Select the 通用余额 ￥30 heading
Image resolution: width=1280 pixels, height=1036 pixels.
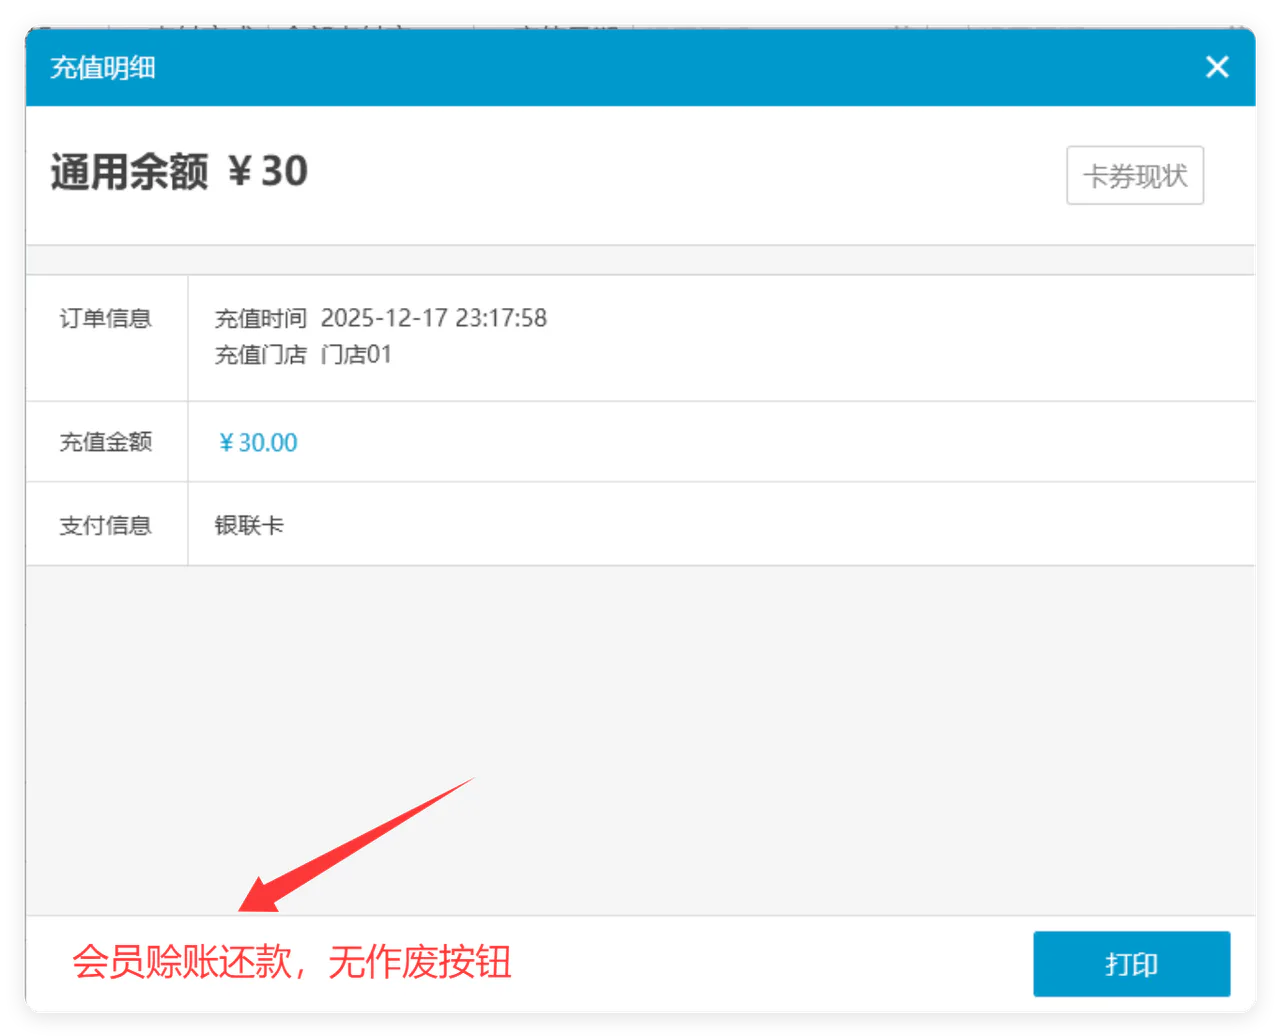pyautogui.click(x=179, y=172)
